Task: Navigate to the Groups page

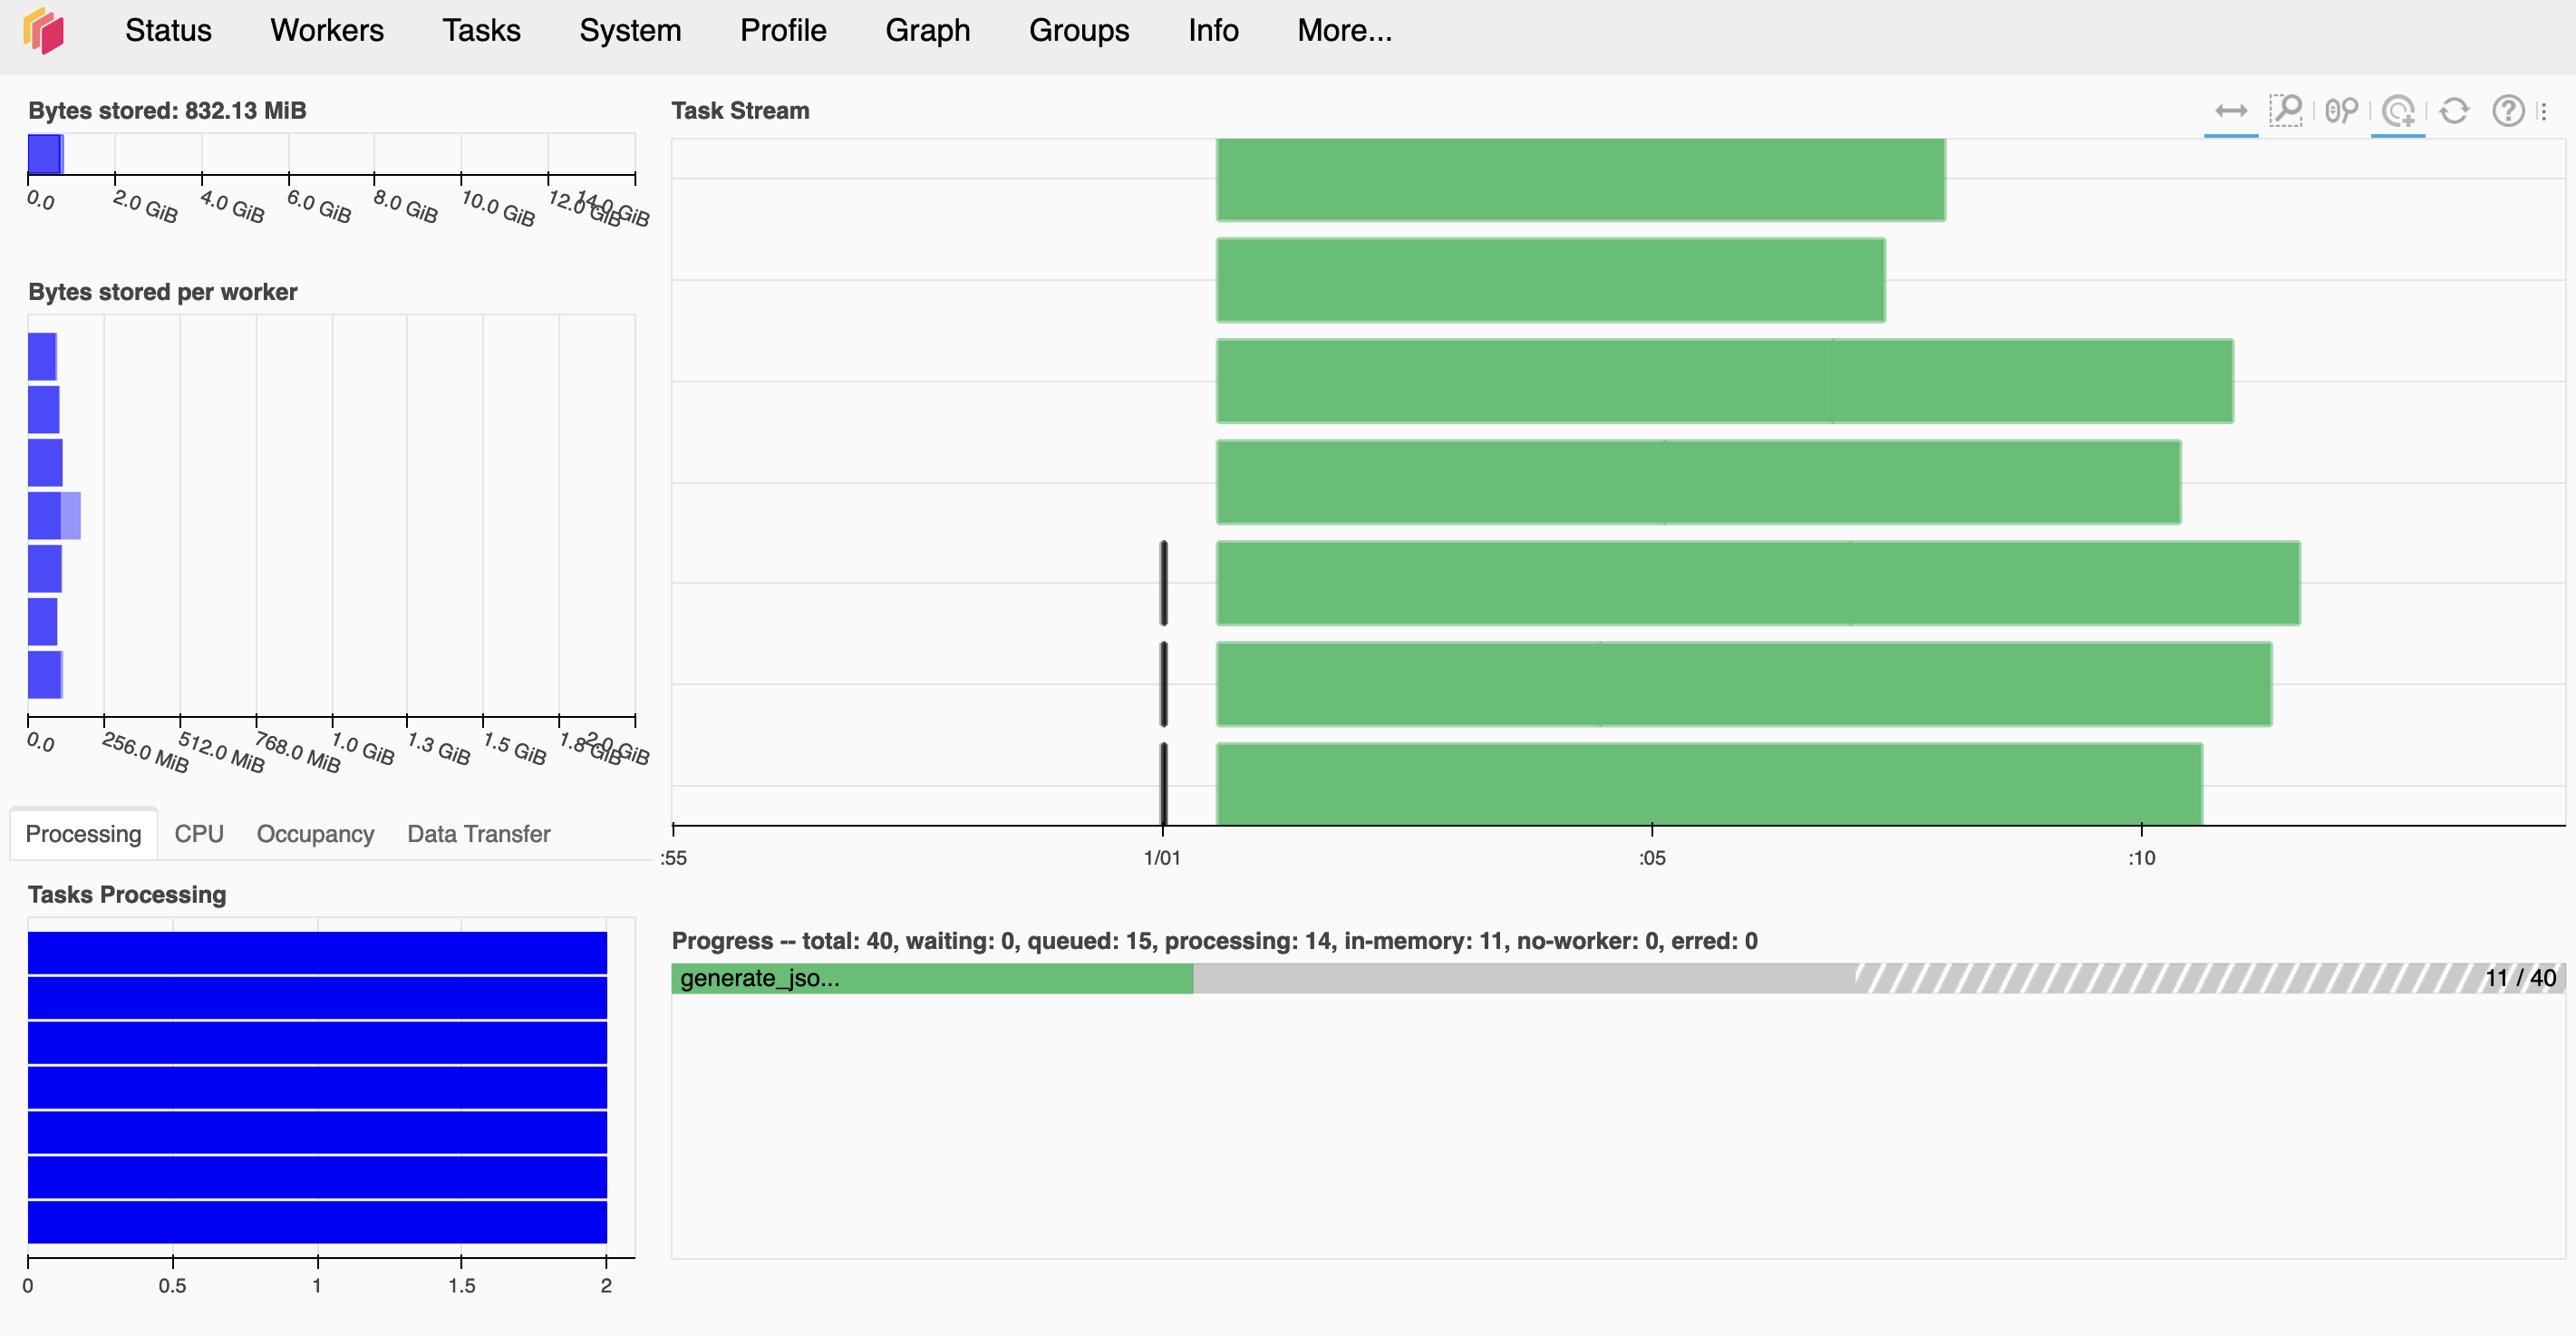Action: (x=1078, y=31)
